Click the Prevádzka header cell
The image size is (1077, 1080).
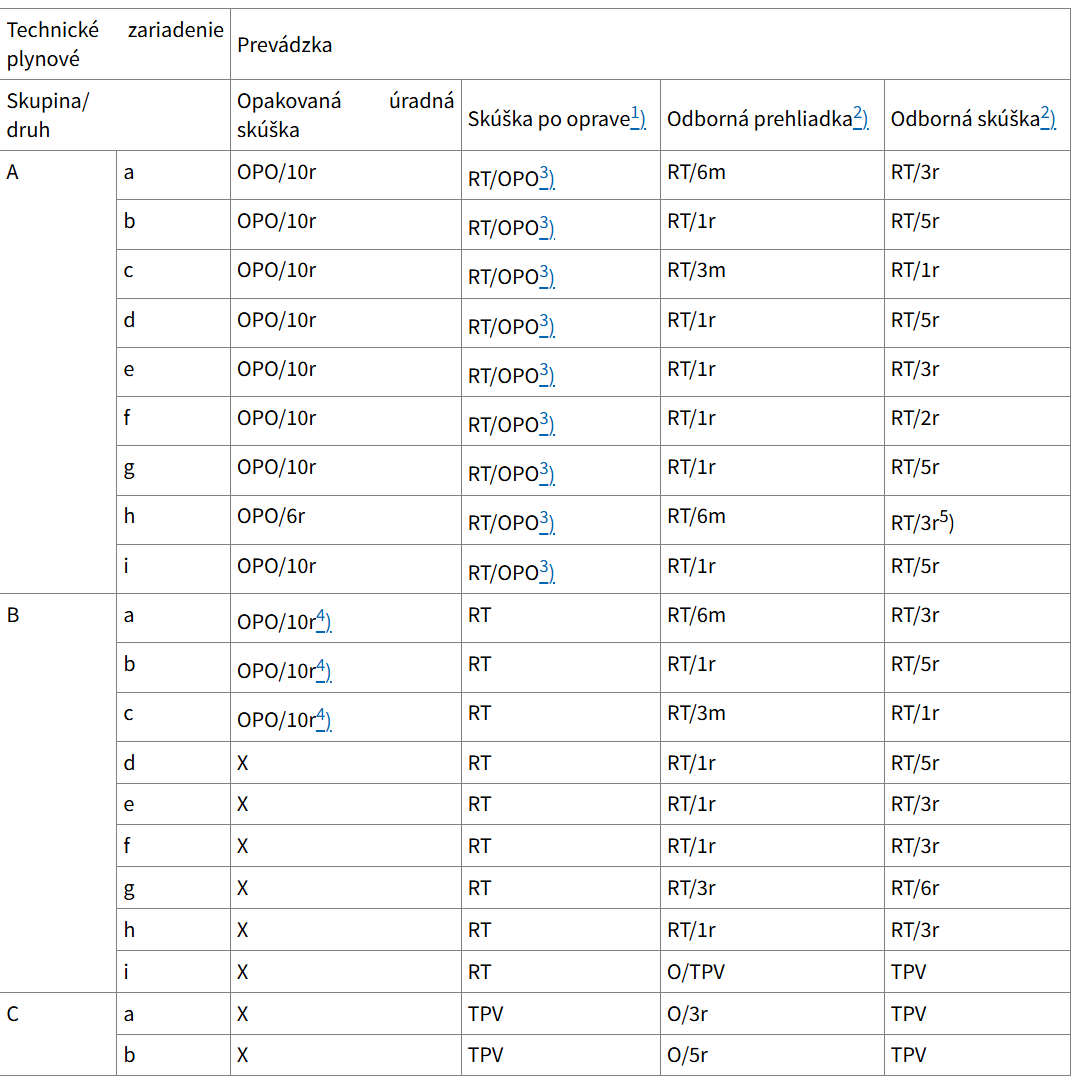coord(285,45)
